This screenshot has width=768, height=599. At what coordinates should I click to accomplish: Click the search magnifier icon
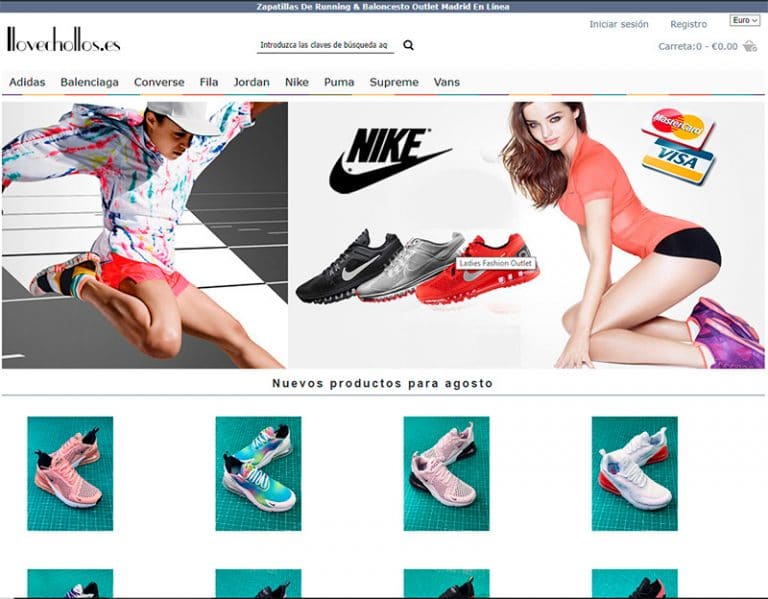coord(408,45)
